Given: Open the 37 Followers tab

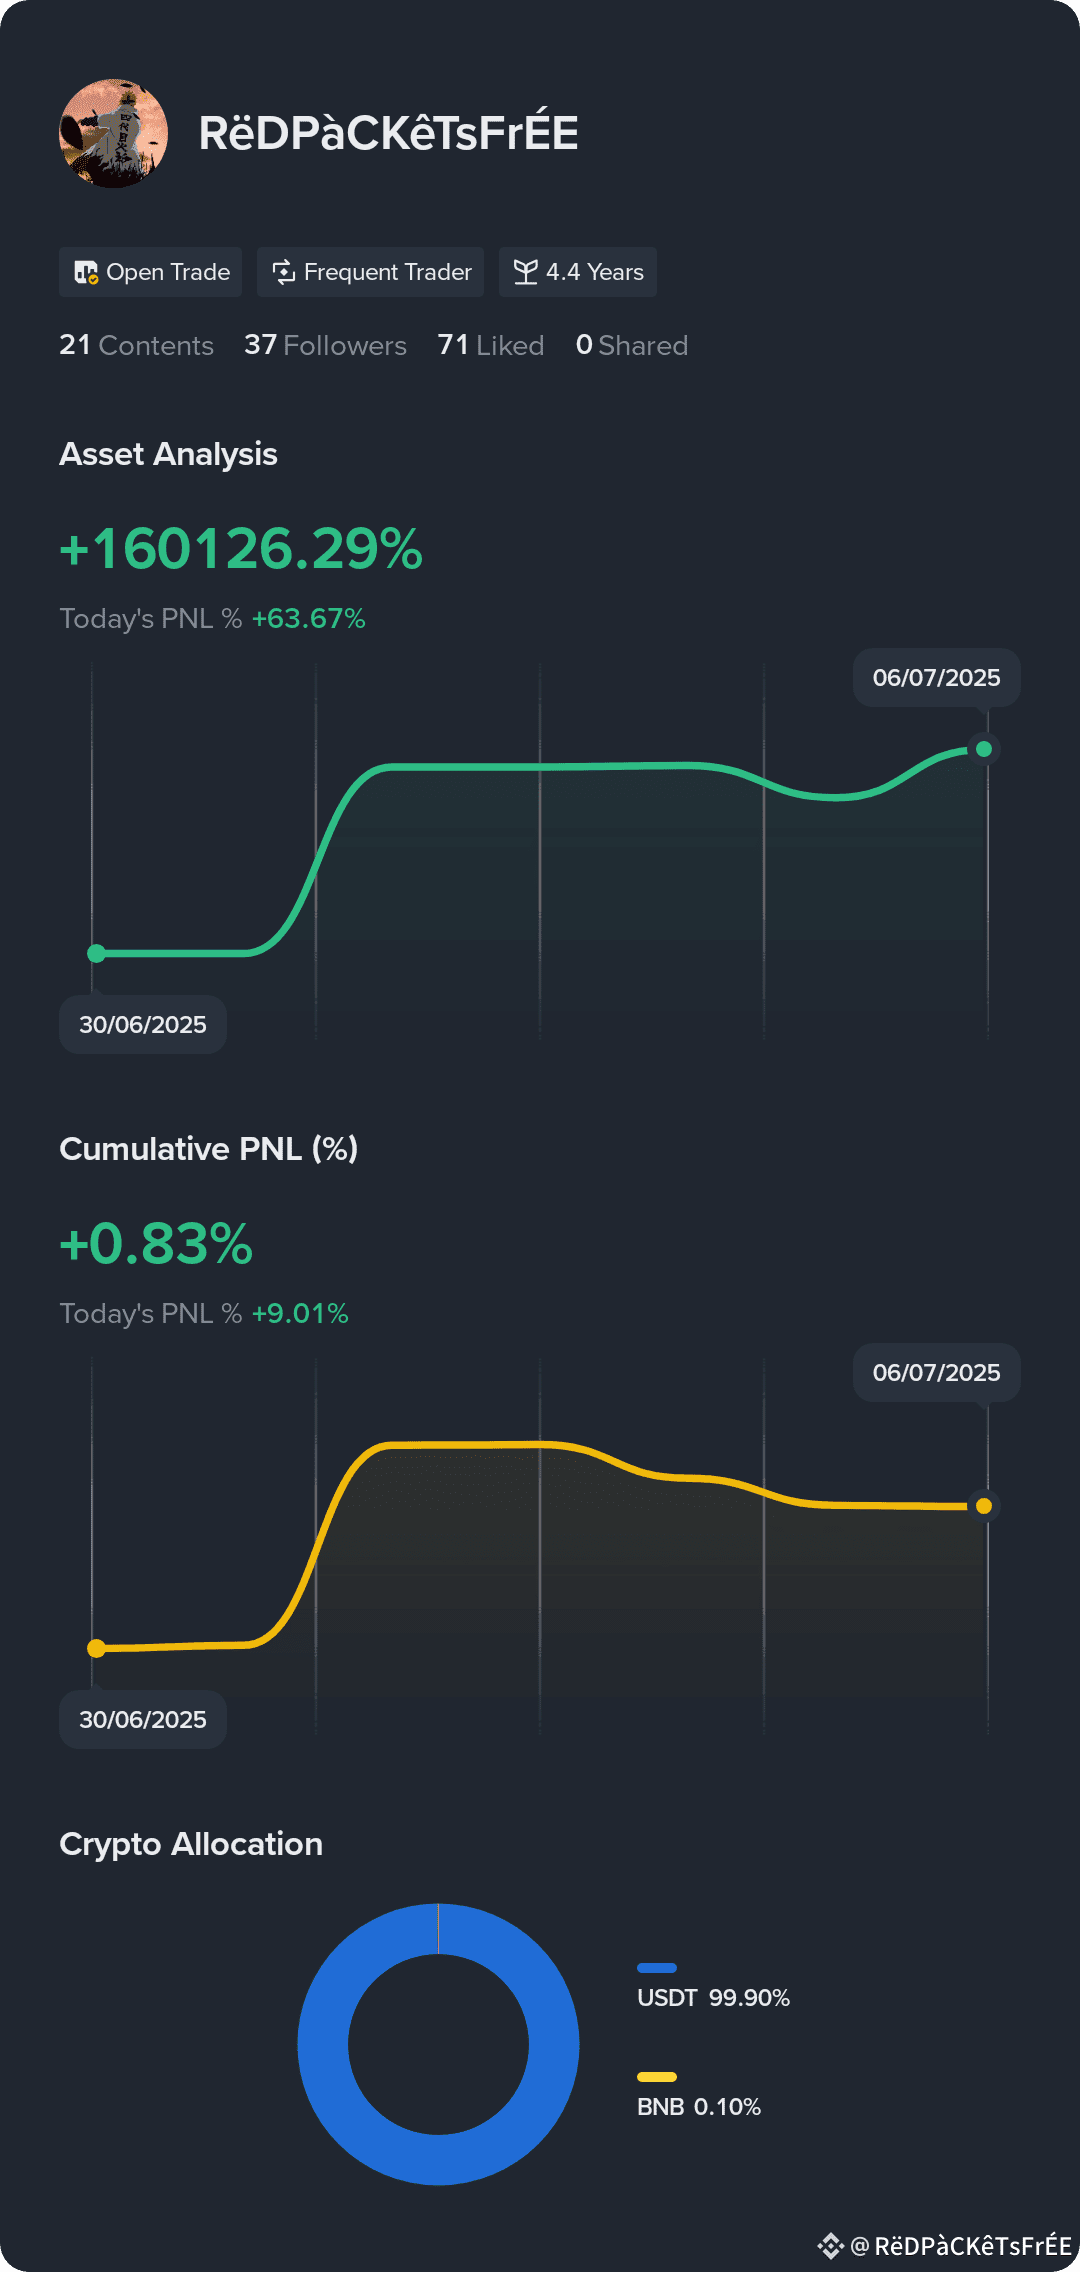Looking at the screenshot, I should (325, 345).
